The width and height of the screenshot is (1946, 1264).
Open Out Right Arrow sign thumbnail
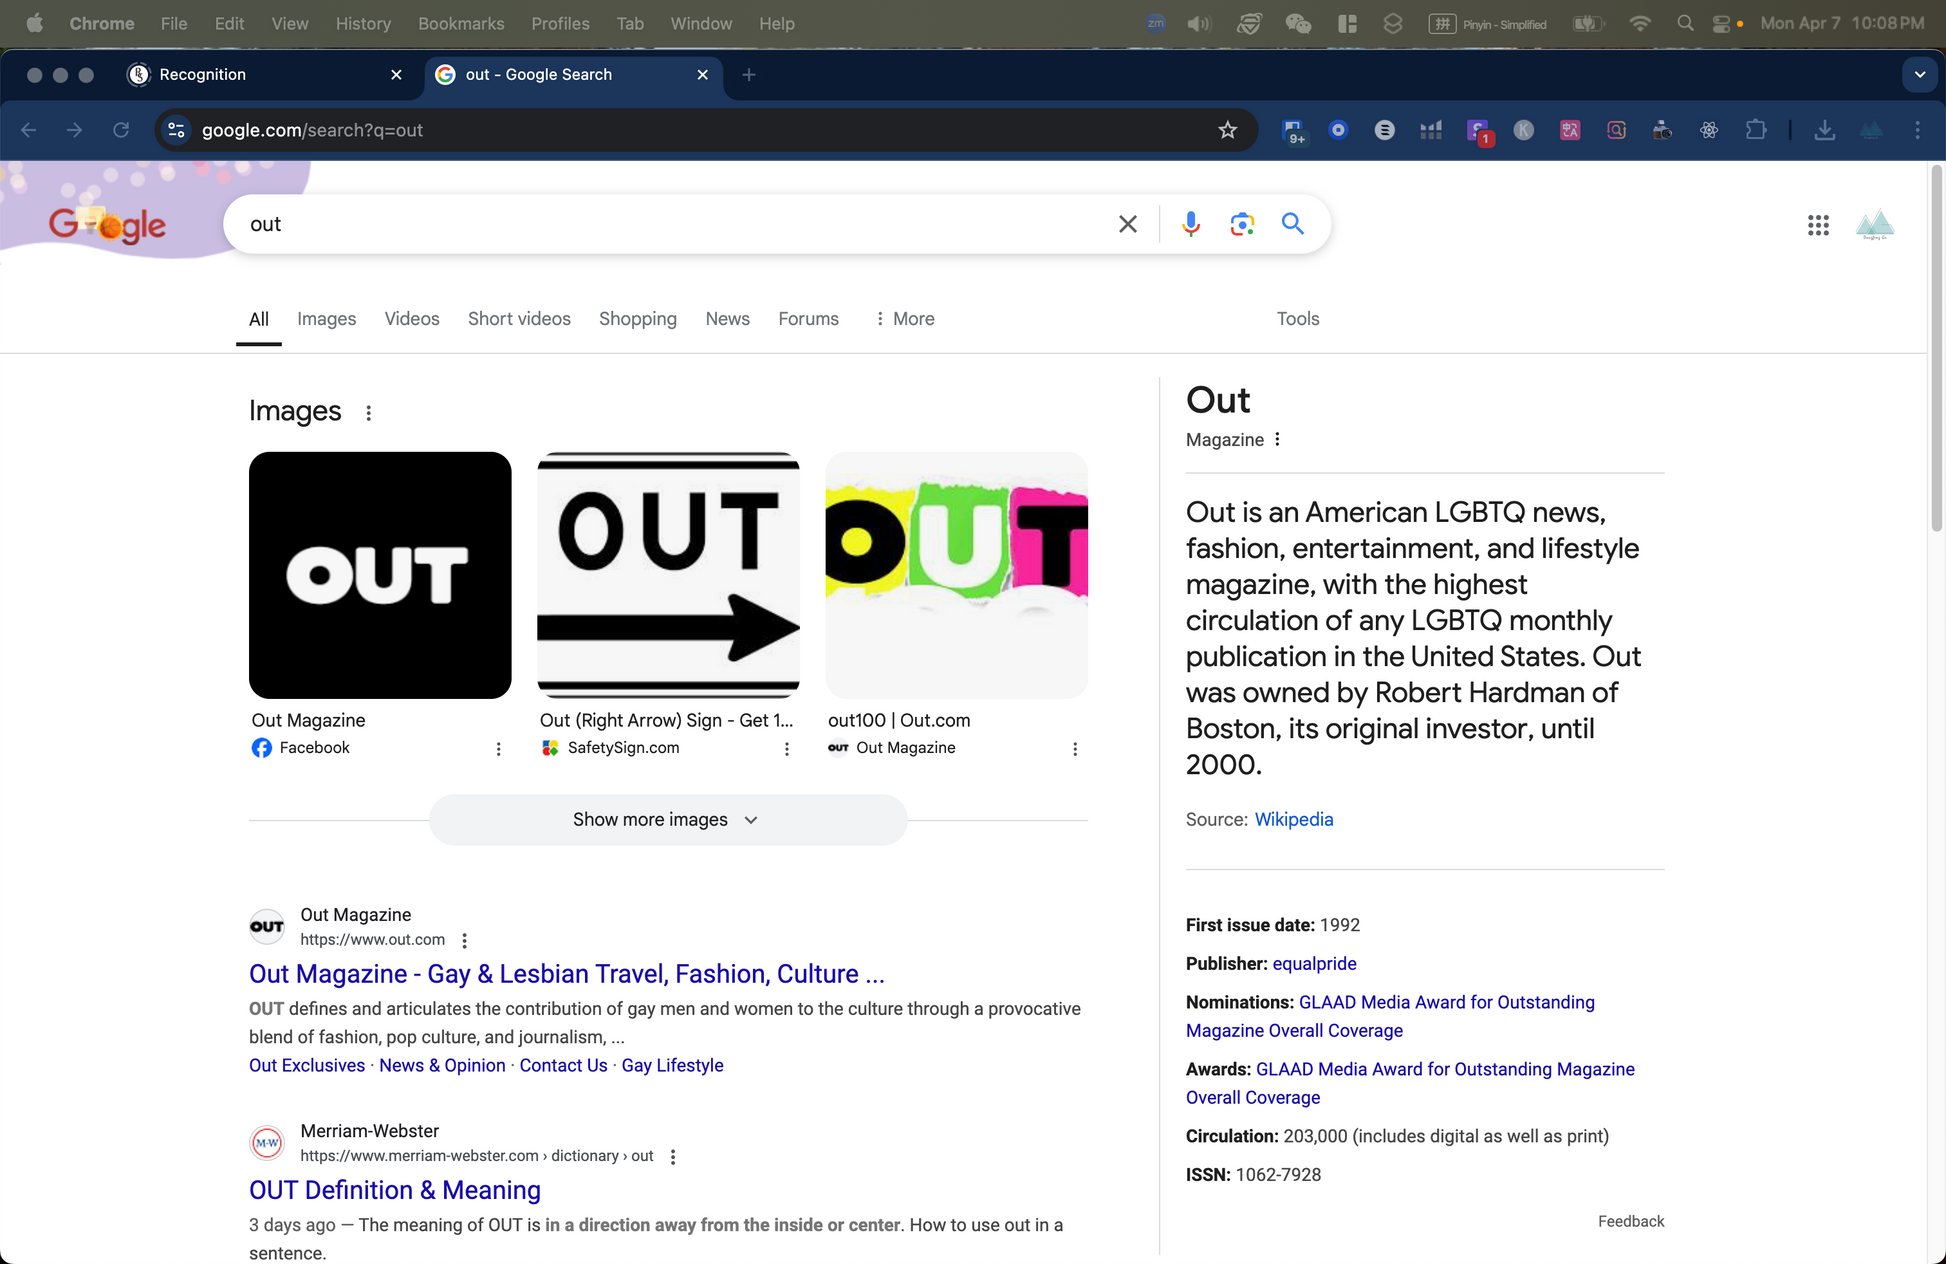668,575
